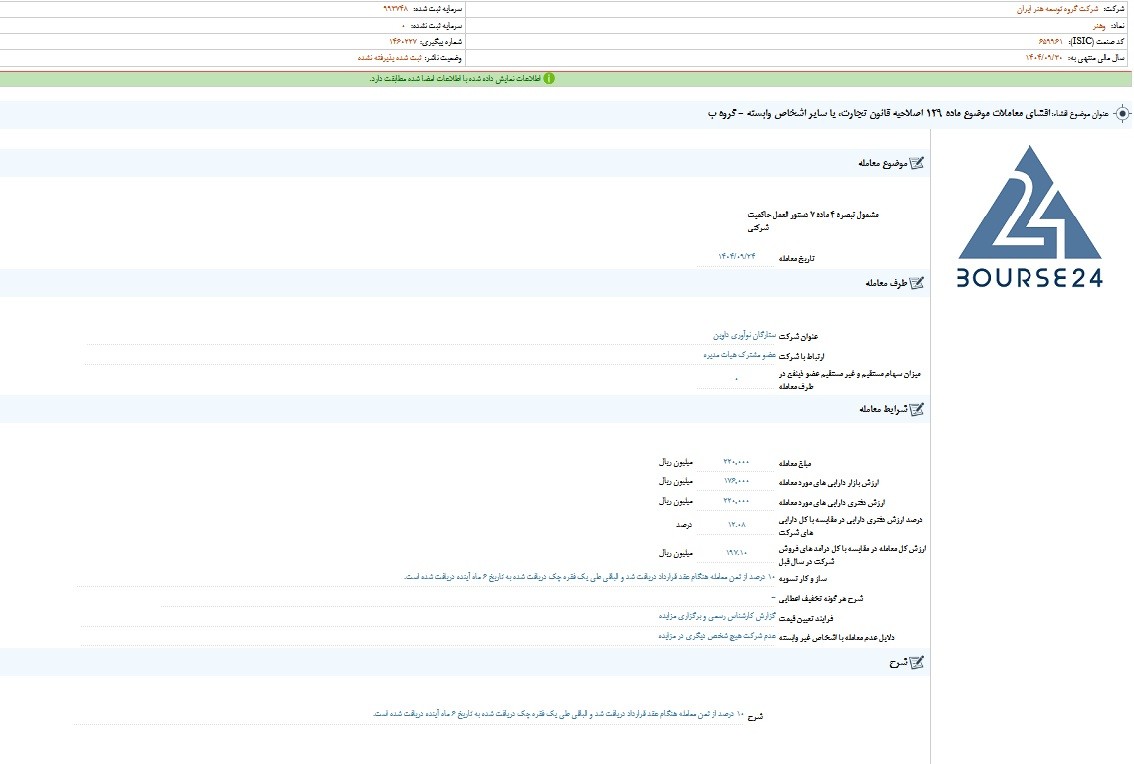Image resolution: width=1134 pixels, height=764 pixels.
Task: Click the company name شرکت گروه توسعه هنر ایران
Action: click(1057, 9)
